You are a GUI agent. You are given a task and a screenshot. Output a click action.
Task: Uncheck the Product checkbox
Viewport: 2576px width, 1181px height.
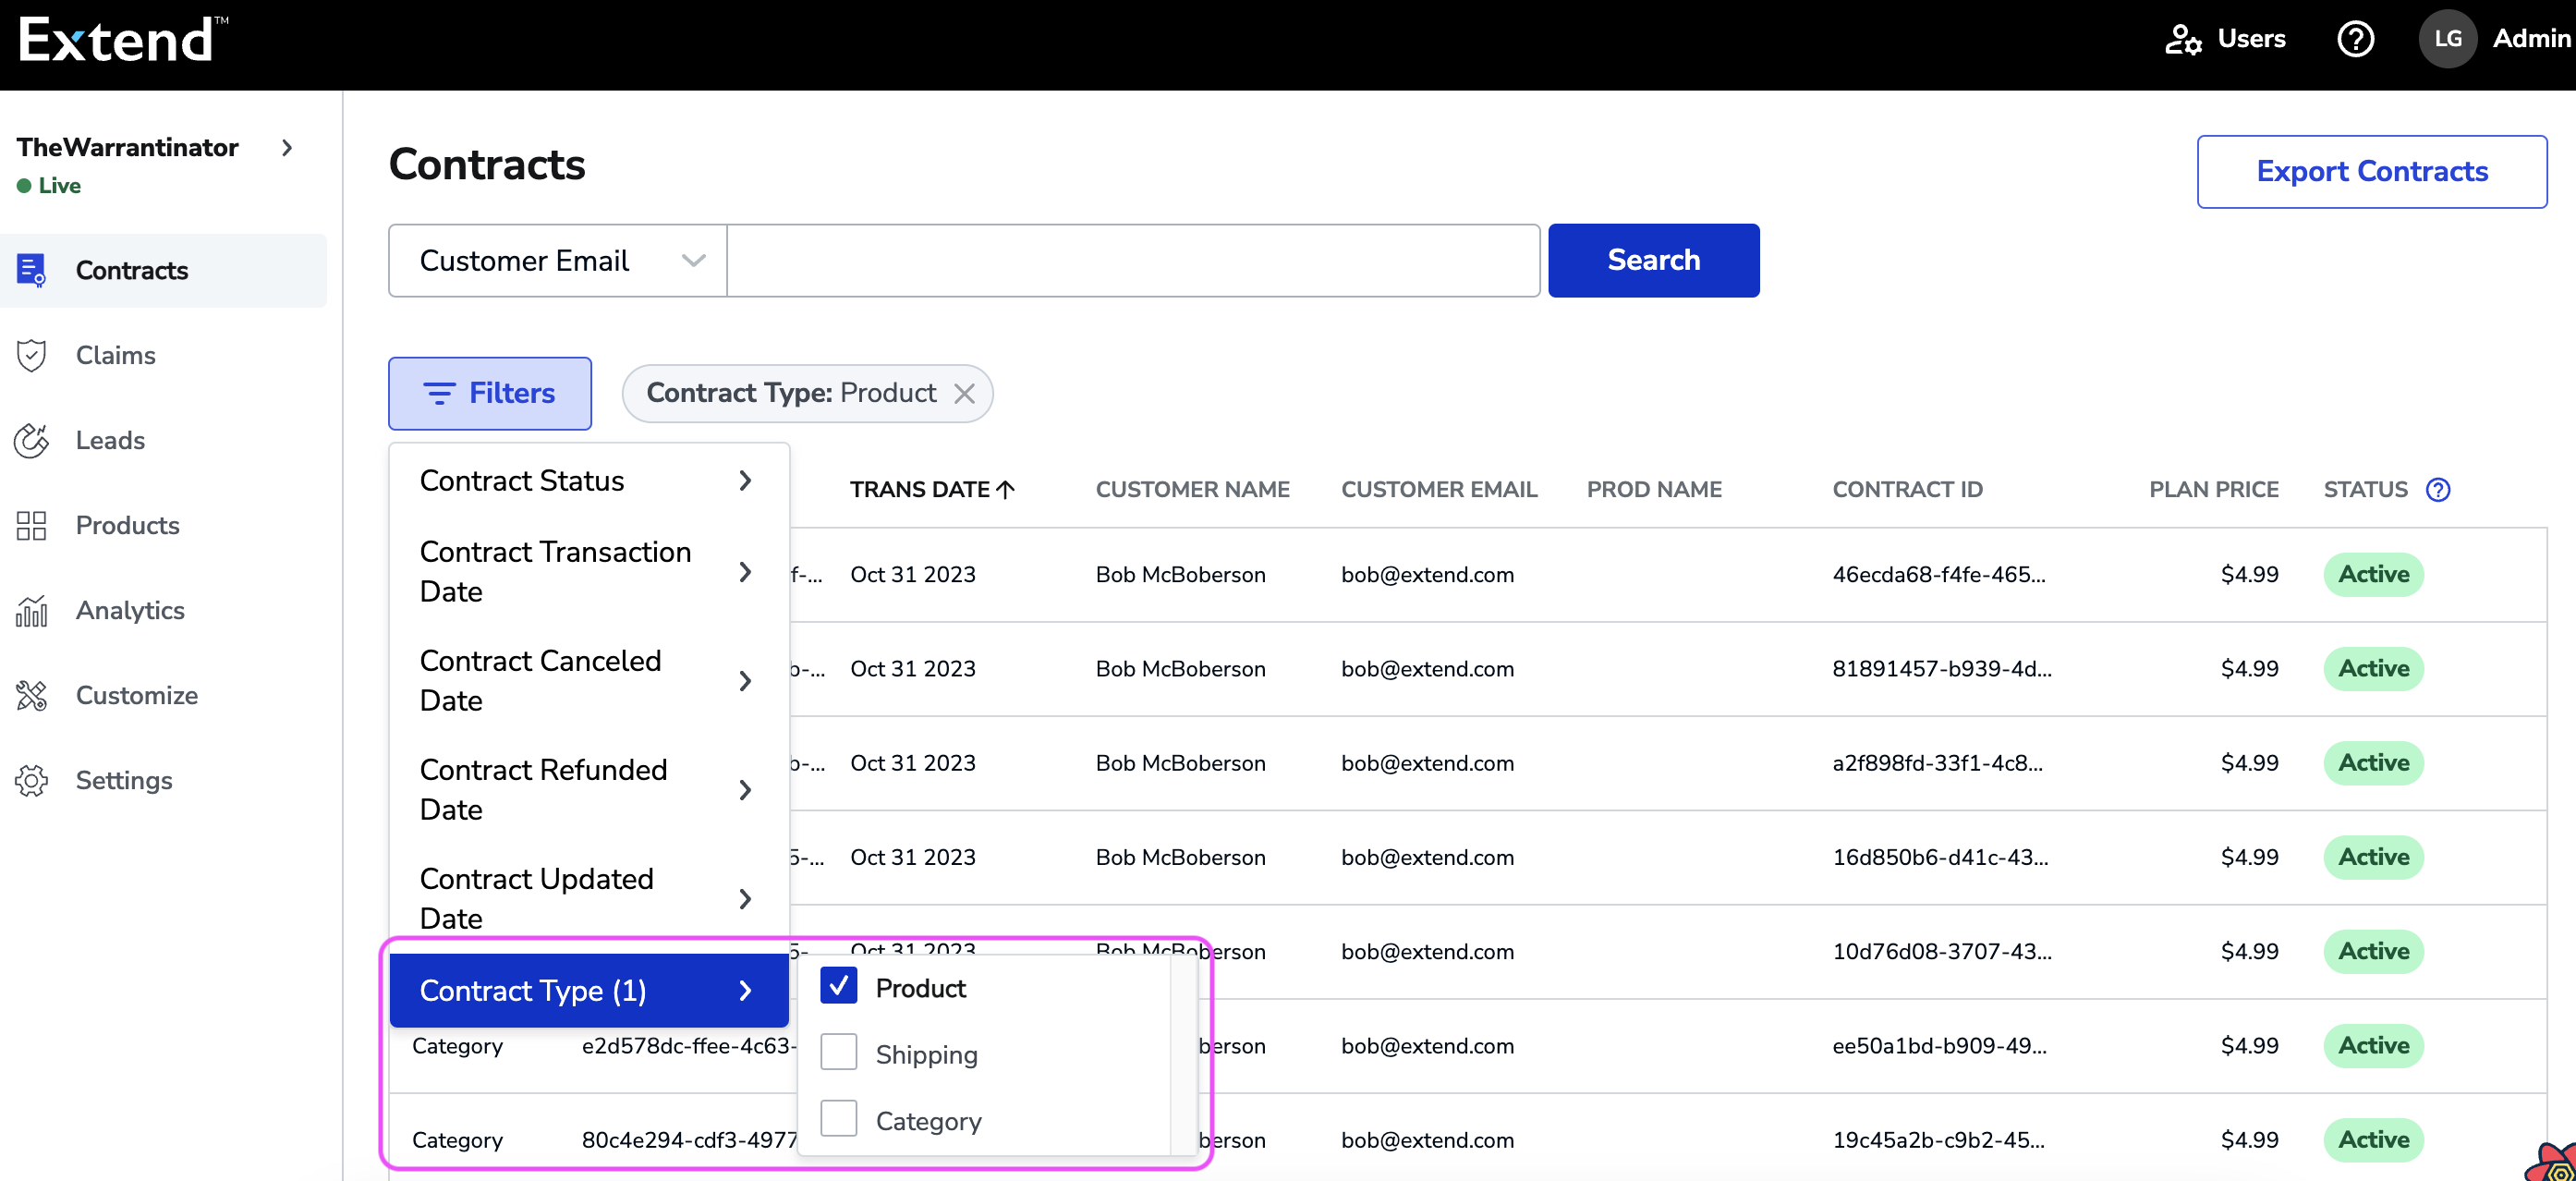838,986
